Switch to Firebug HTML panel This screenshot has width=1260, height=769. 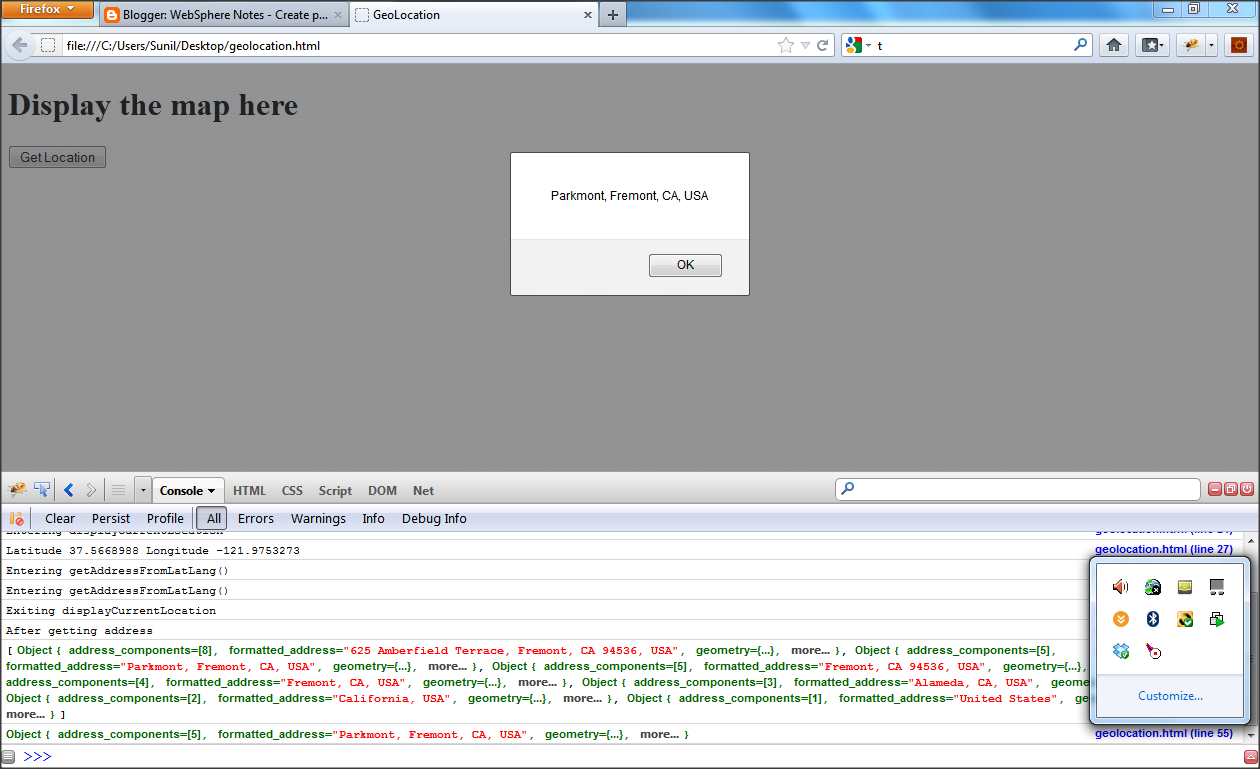[249, 490]
